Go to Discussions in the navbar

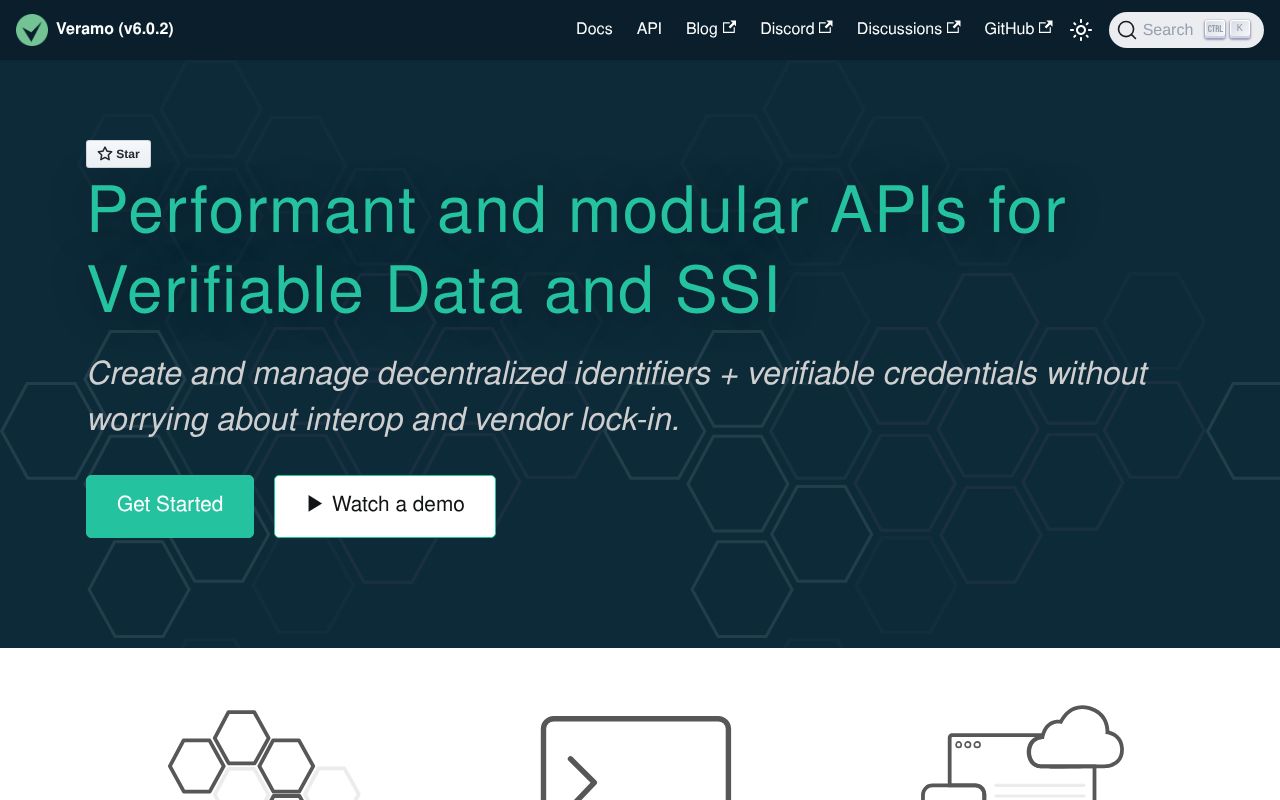899,29
